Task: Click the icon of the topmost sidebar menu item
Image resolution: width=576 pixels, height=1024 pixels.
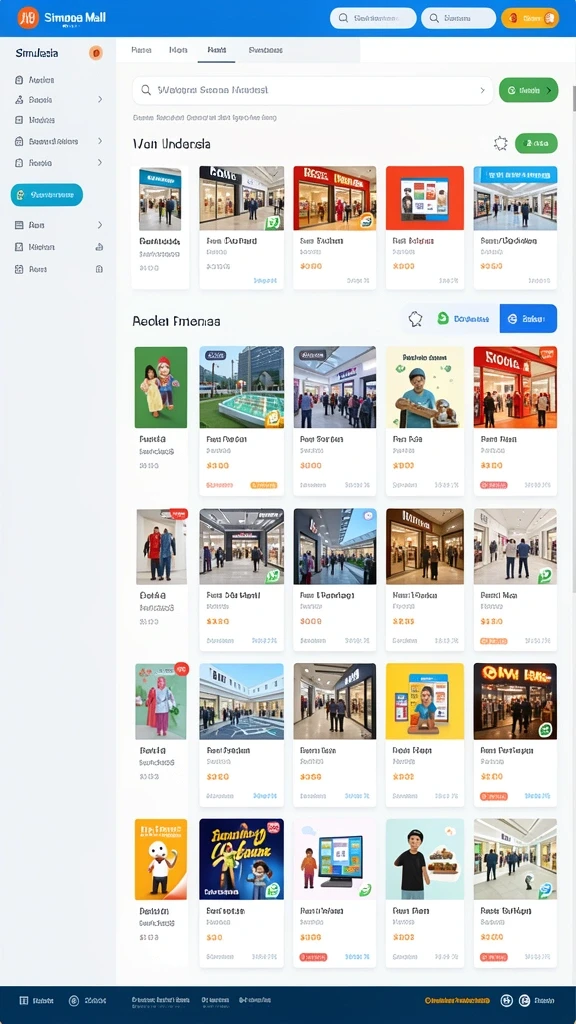Action: 19,80
